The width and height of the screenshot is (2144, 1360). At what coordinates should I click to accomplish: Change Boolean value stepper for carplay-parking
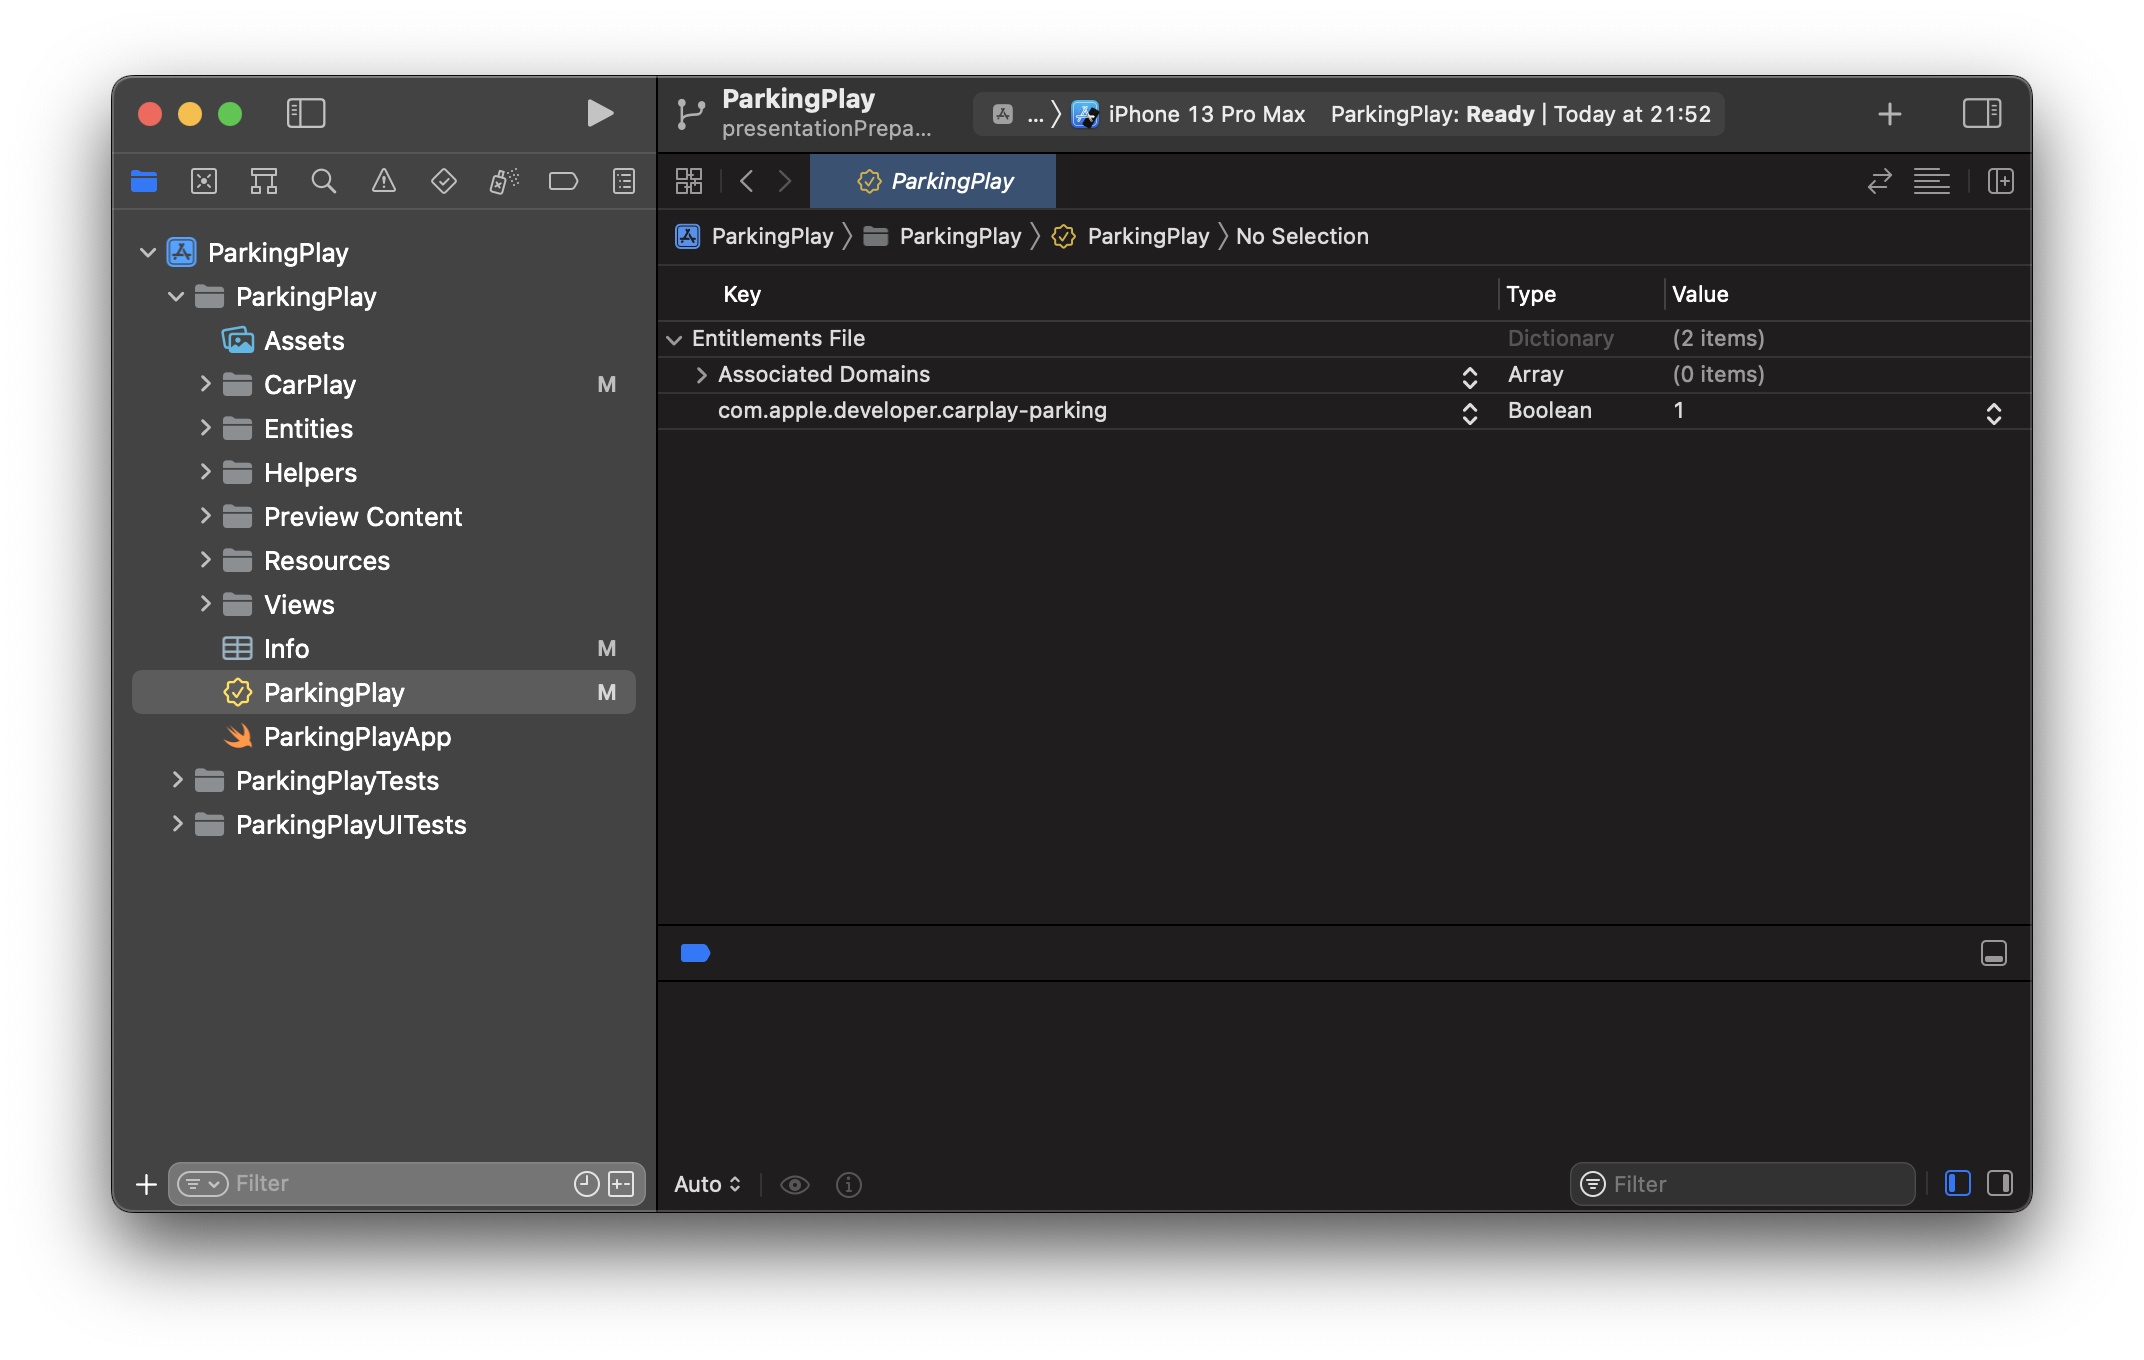pyautogui.click(x=1993, y=413)
